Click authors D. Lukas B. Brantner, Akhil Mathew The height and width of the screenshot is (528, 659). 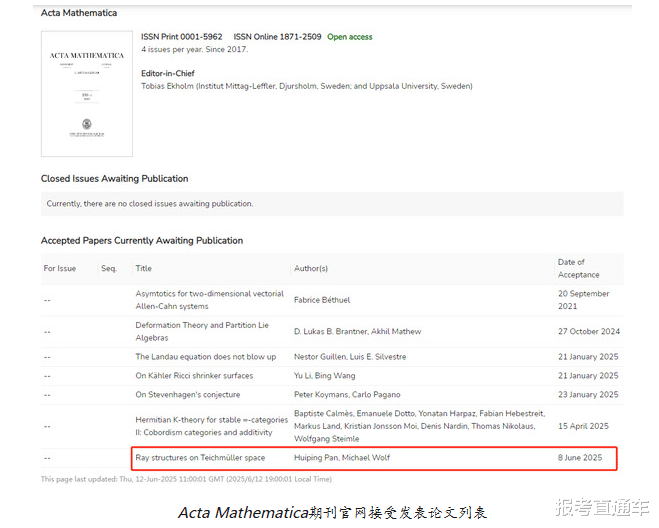[x=357, y=332]
